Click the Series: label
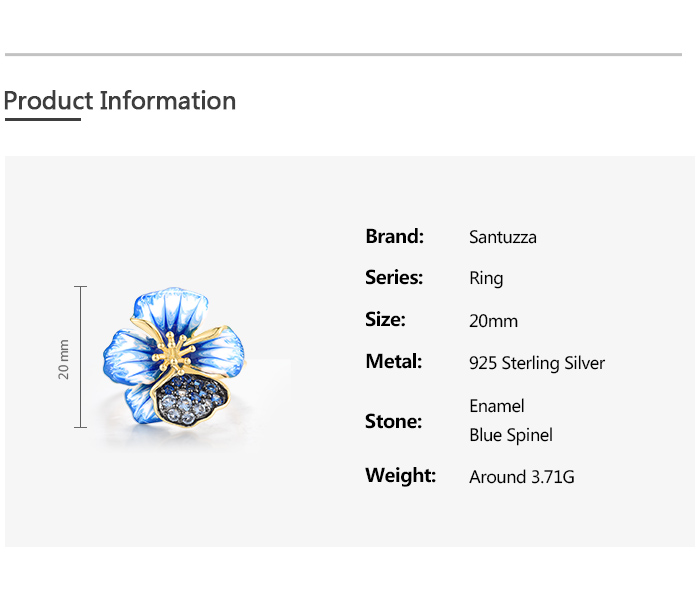 [394, 278]
